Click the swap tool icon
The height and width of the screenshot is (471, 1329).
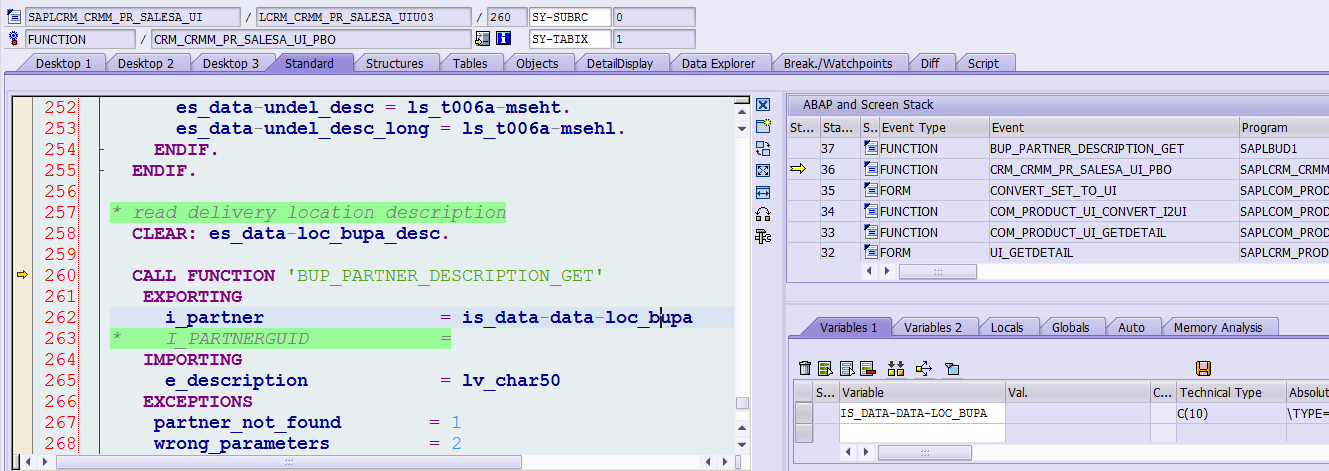pyautogui.click(x=763, y=148)
